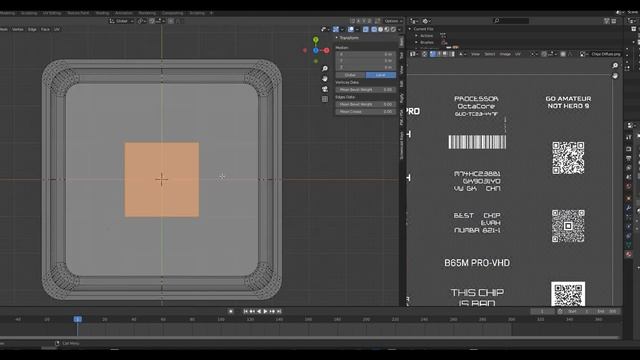Viewport: 640px width, 360px height.
Task: Select solid viewport shading
Action: pos(380,29)
